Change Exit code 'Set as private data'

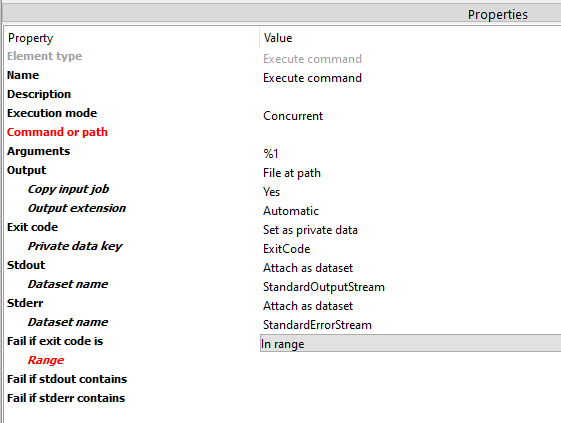310,230
